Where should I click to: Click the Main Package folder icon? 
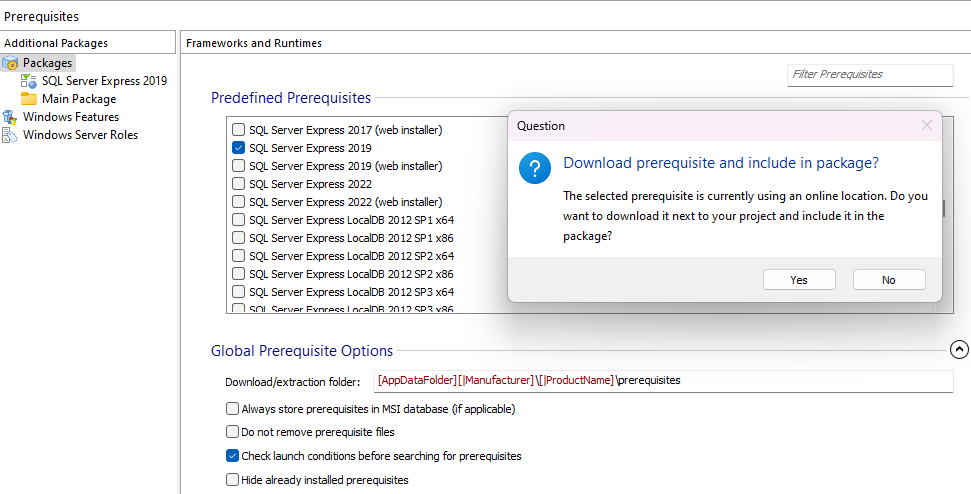pos(28,99)
